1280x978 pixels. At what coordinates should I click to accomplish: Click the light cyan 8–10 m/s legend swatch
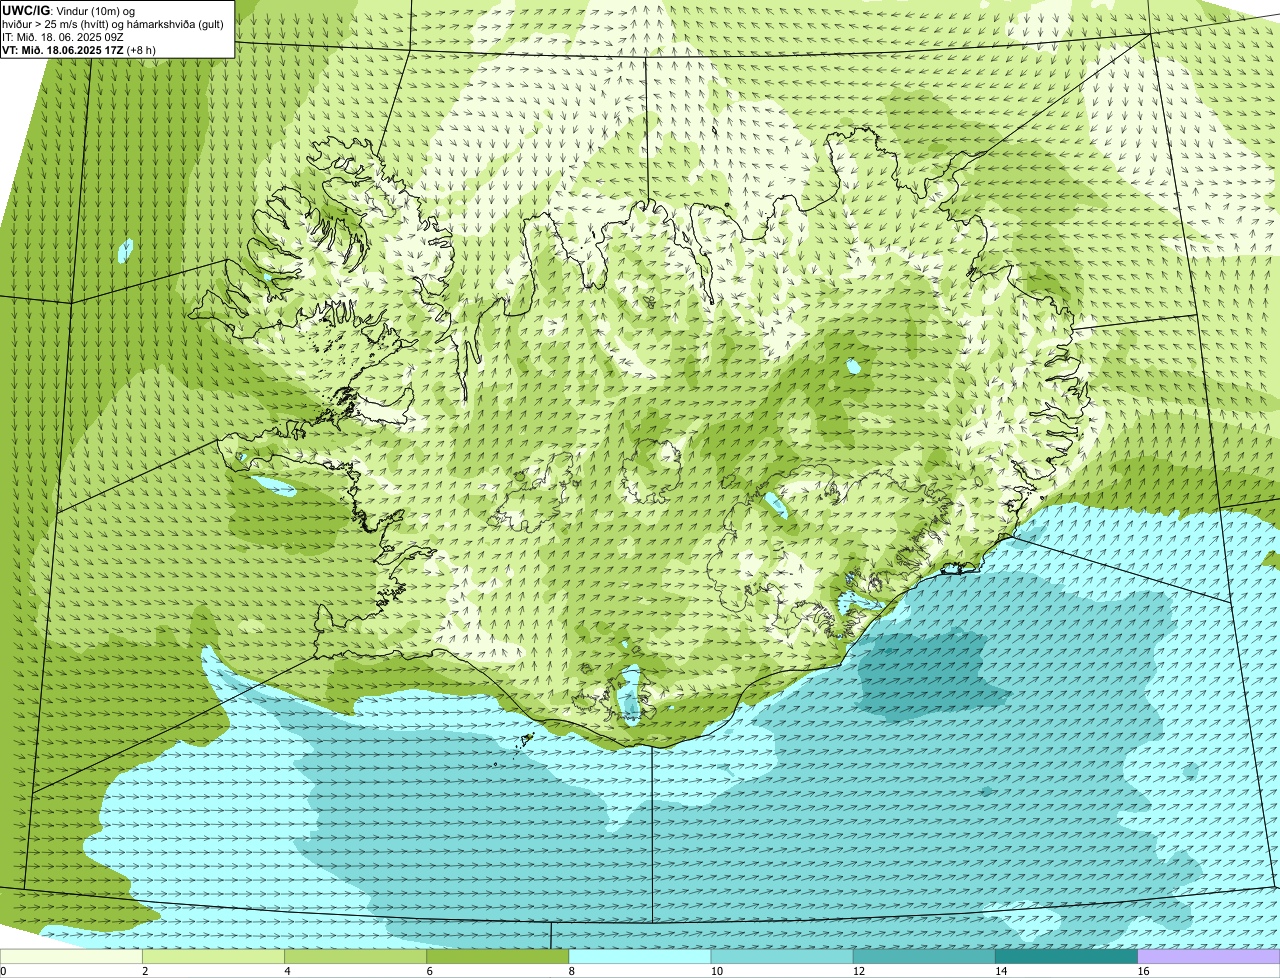tap(640, 957)
